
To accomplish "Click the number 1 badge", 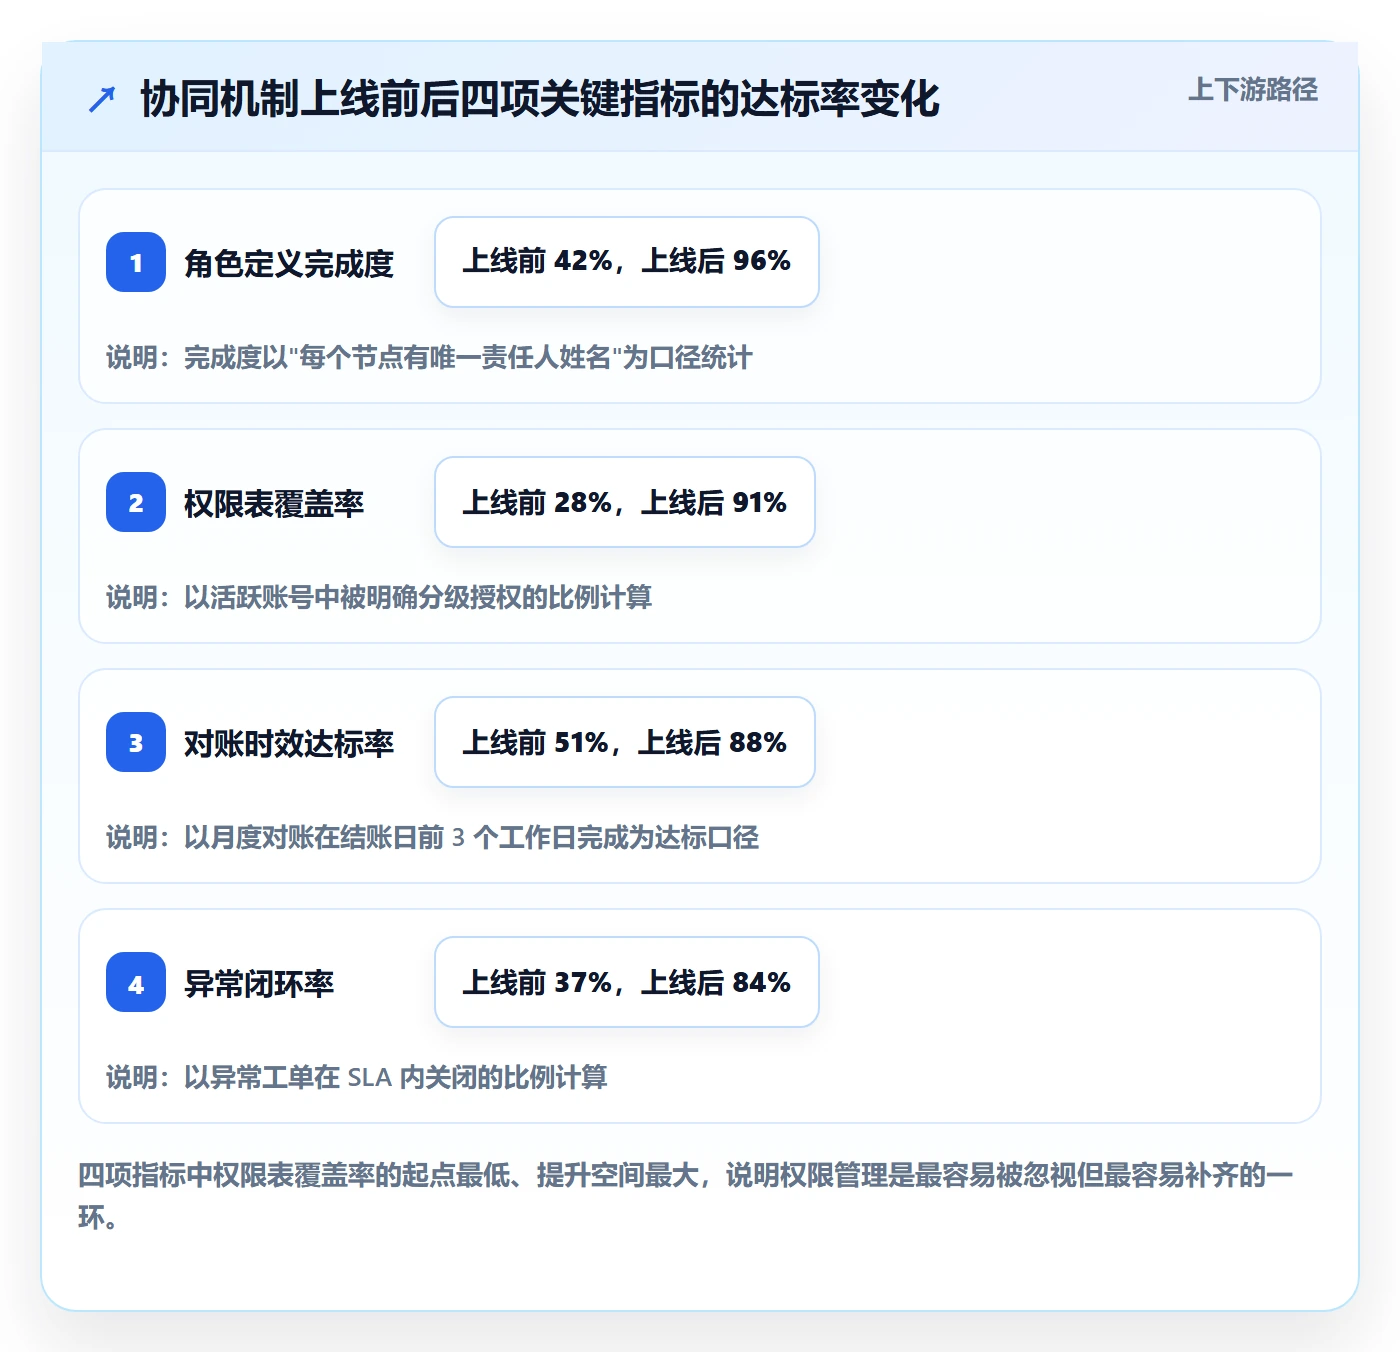I will click(136, 262).
